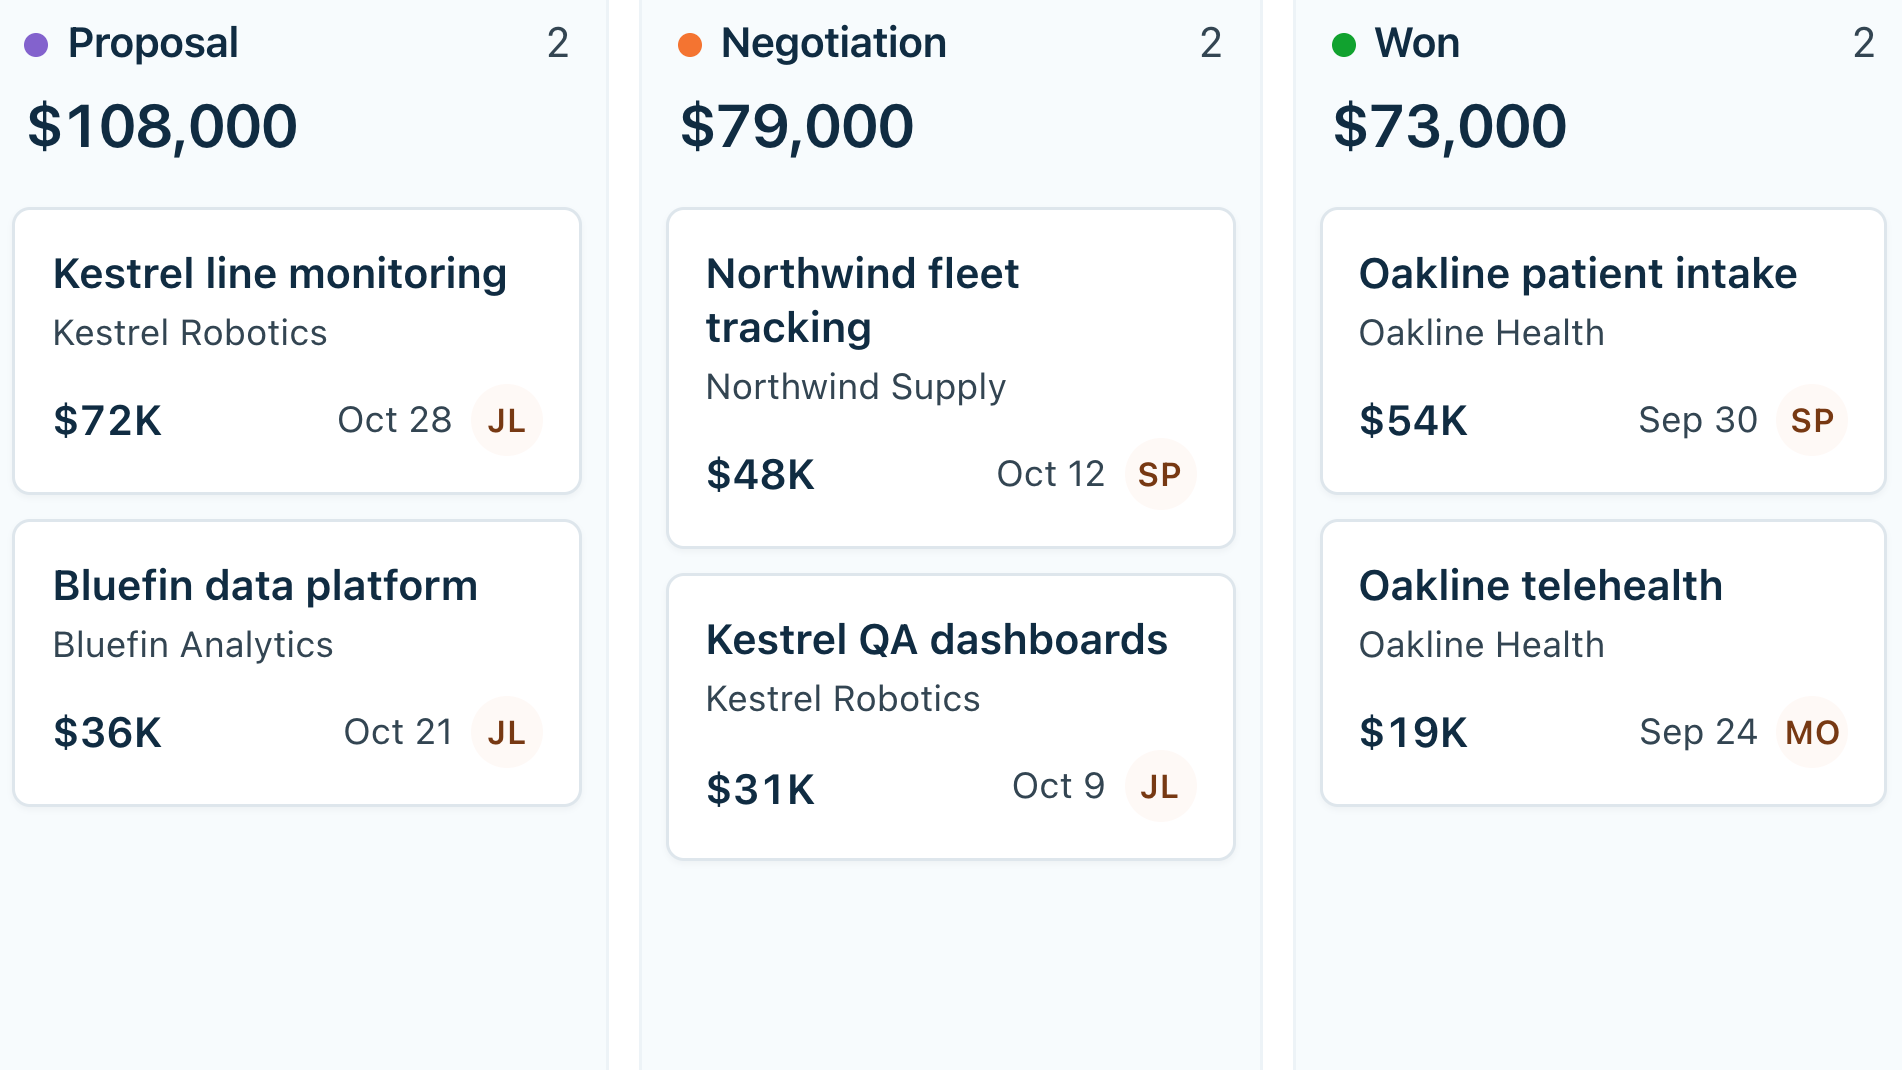1902x1070 pixels.
Task: Click the SP avatar on Northwind fleet tracking
Action: pos(1160,474)
